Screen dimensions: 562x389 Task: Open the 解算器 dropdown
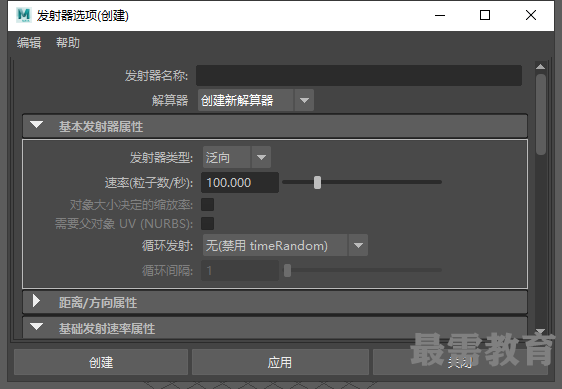coord(256,100)
